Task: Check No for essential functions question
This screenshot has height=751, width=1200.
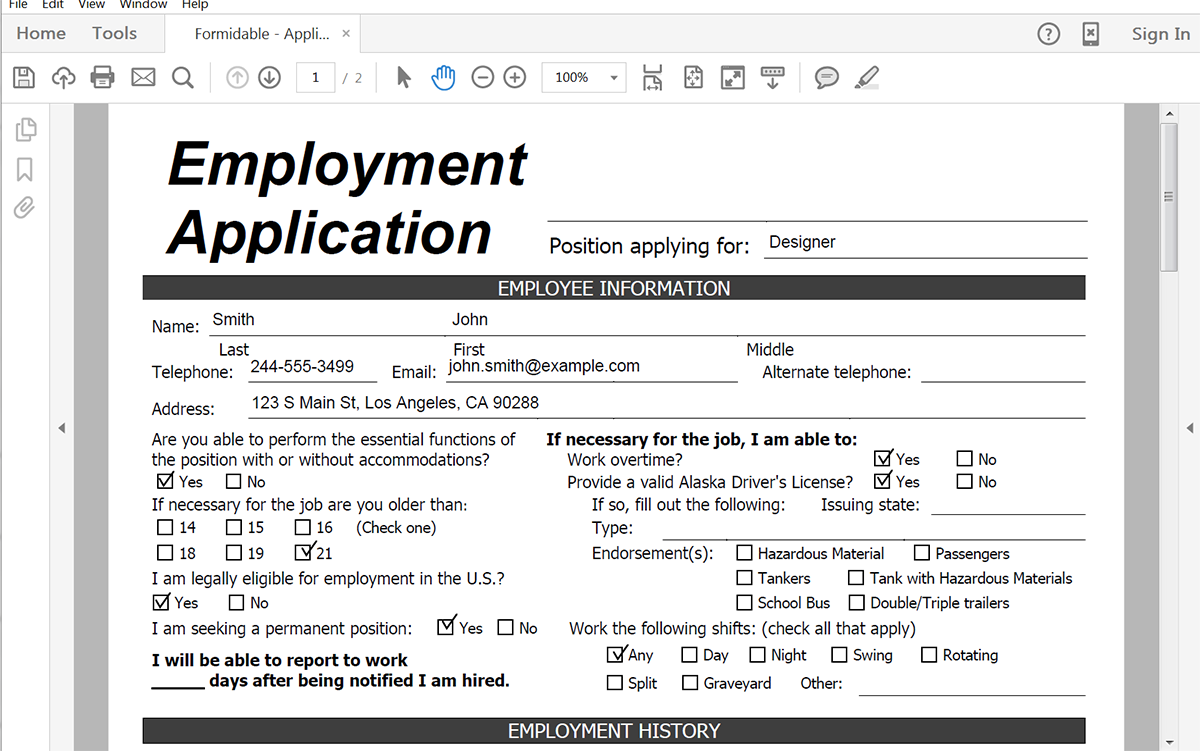Action: click(x=234, y=481)
